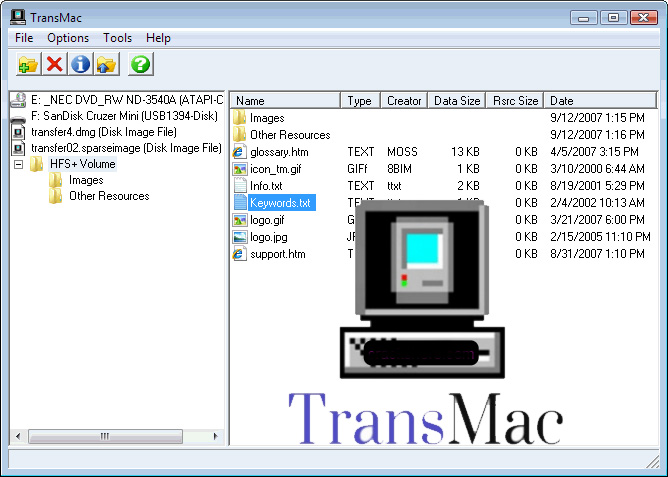Image resolution: width=668 pixels, height=477 pixels.
Task: Select Other Resources folder in tree
Action: pyautogui.click(x=108, y=196)
